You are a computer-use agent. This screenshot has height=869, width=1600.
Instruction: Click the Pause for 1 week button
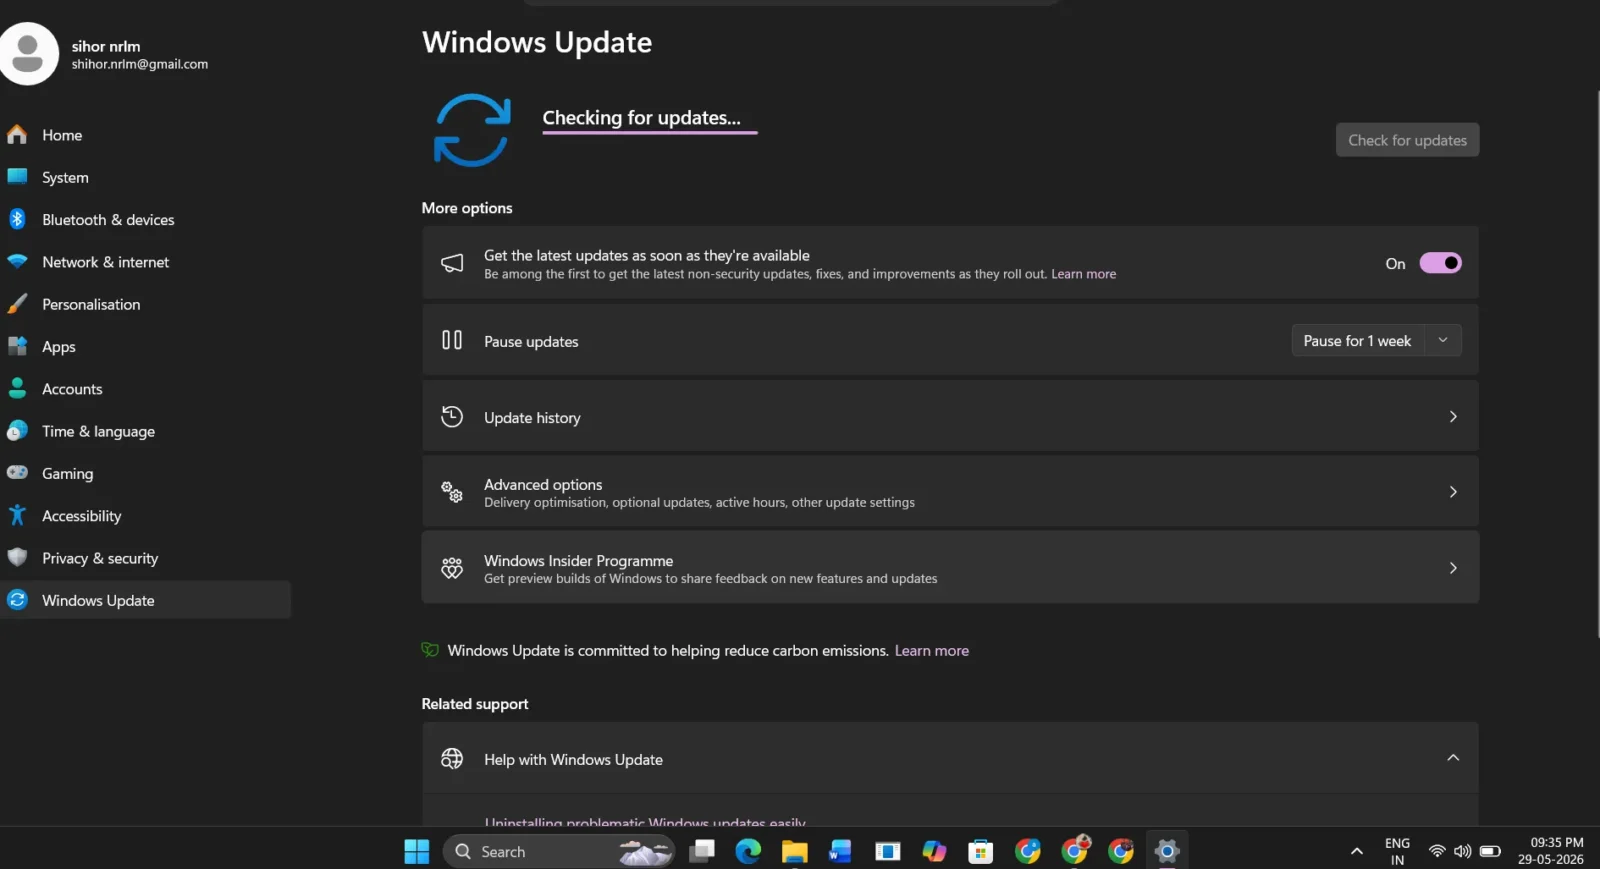pos(1357,341)
